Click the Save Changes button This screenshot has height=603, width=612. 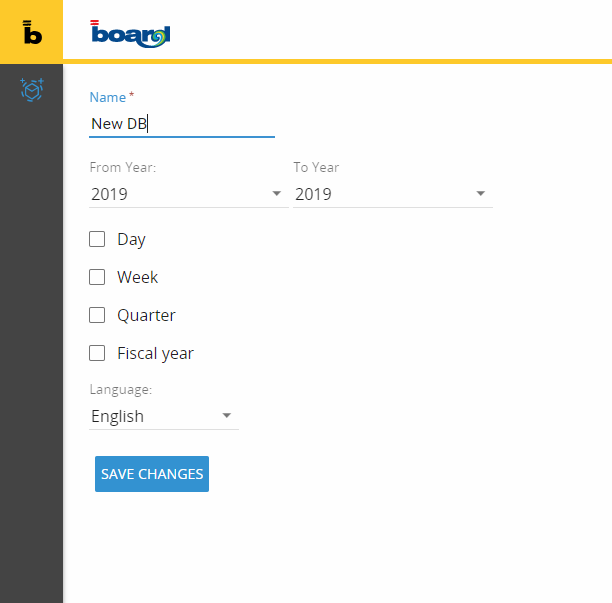tap(152, 474)
